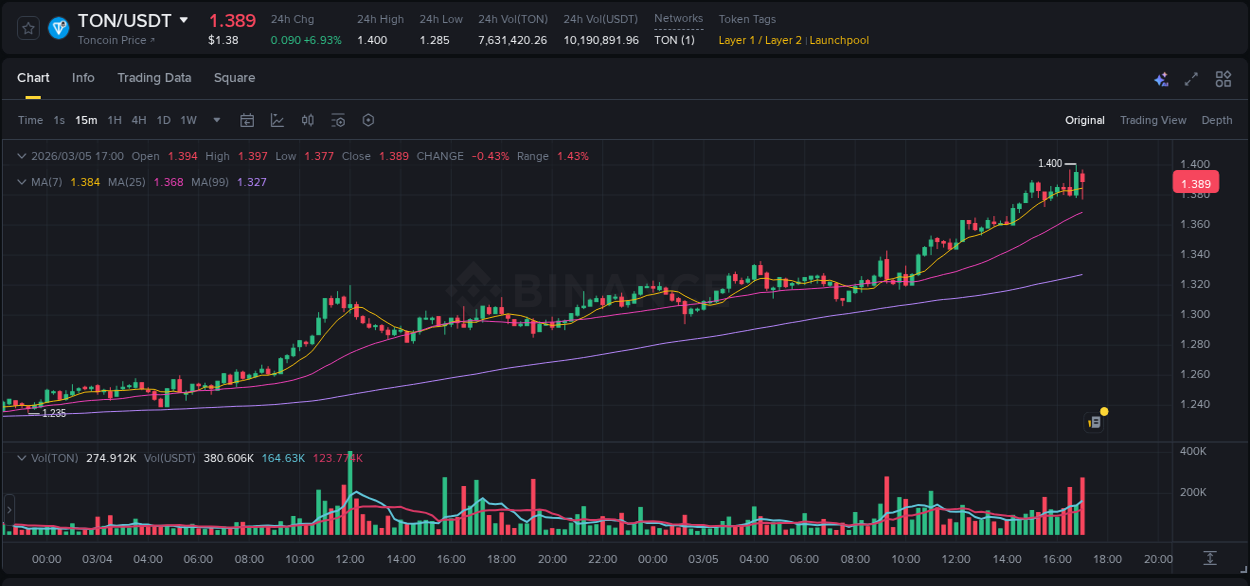The width and height of the screenshot is (1250, 586).
Task: Select the Depth view option
Action: click(x=1216, y=120)
